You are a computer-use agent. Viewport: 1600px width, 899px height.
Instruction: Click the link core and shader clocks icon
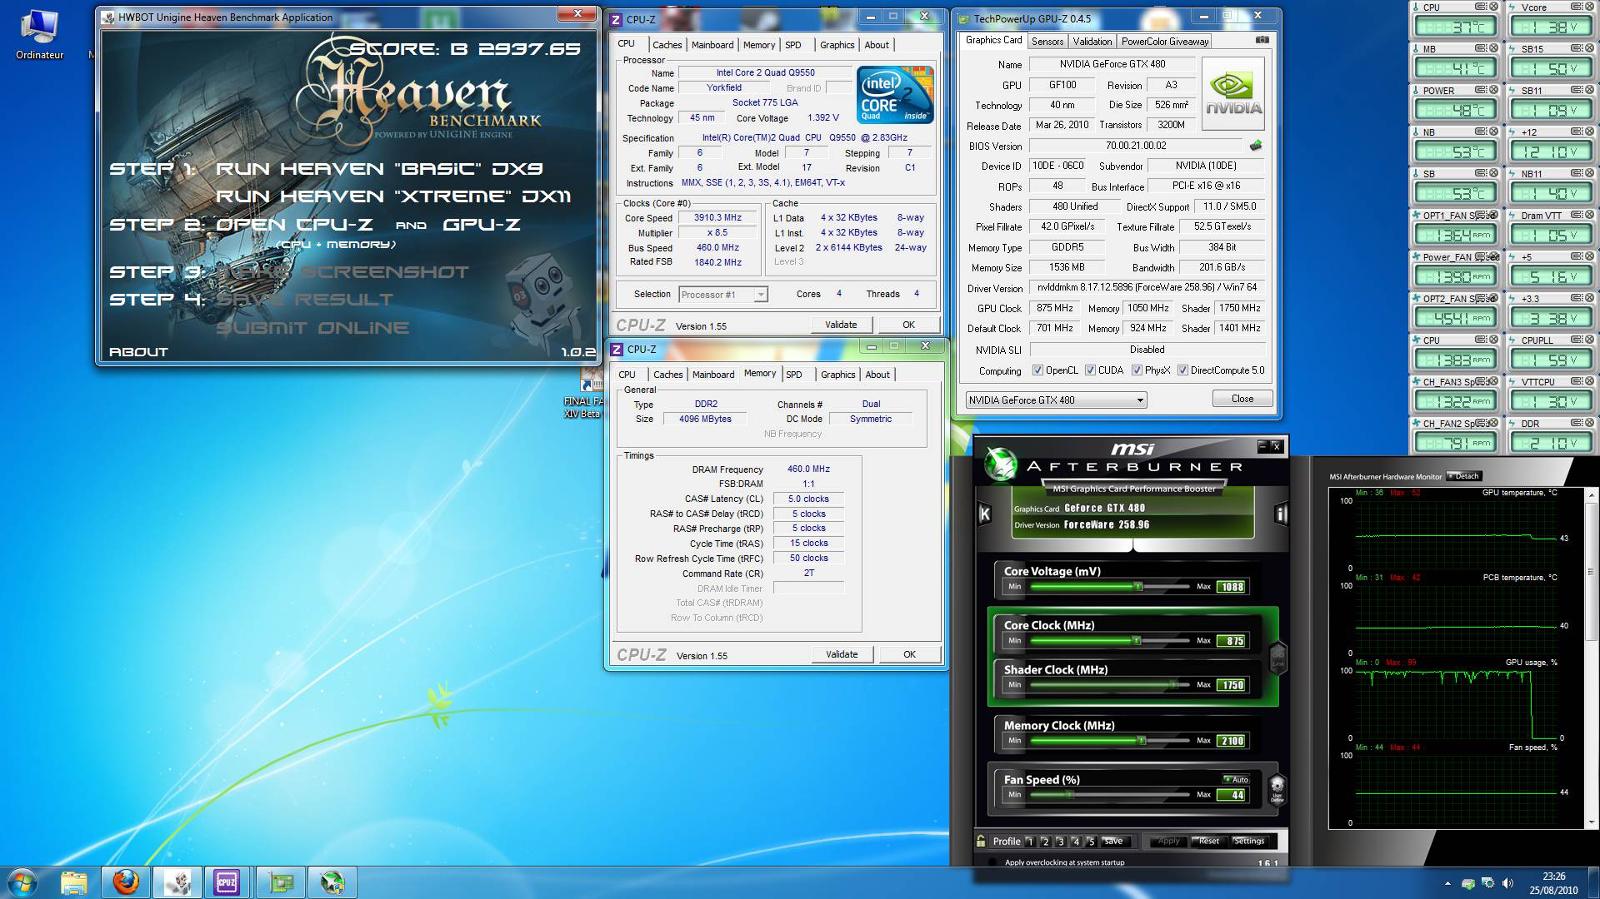(1277, 658)
